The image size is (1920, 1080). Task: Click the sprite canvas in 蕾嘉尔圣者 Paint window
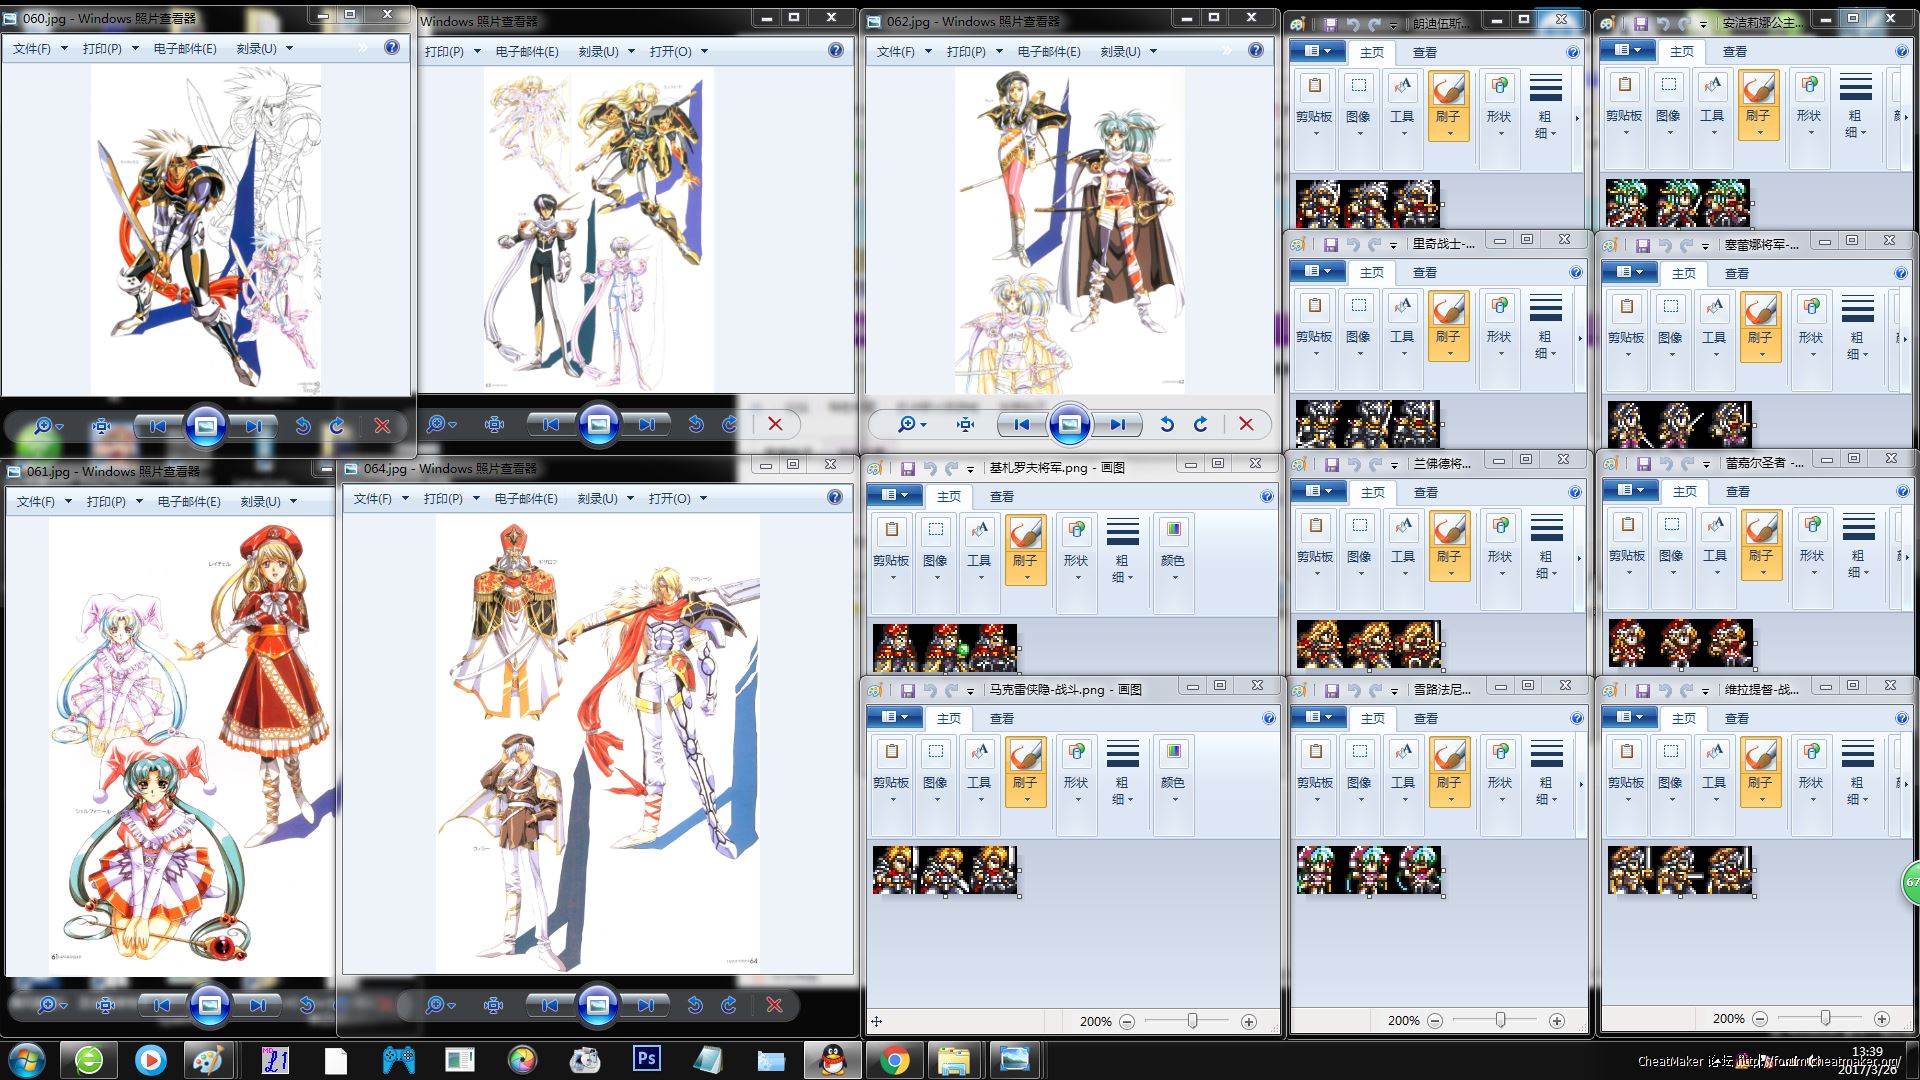(1680, 644)
